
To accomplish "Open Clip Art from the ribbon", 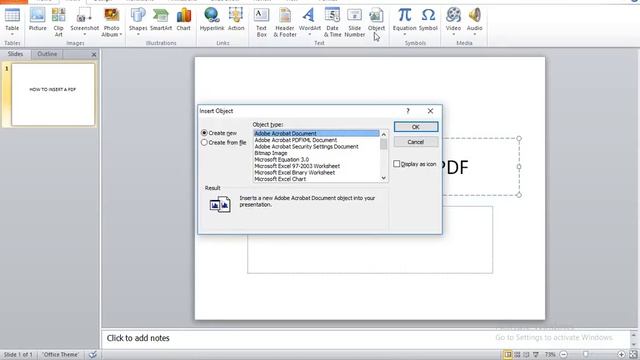I will tap(58, 22).
